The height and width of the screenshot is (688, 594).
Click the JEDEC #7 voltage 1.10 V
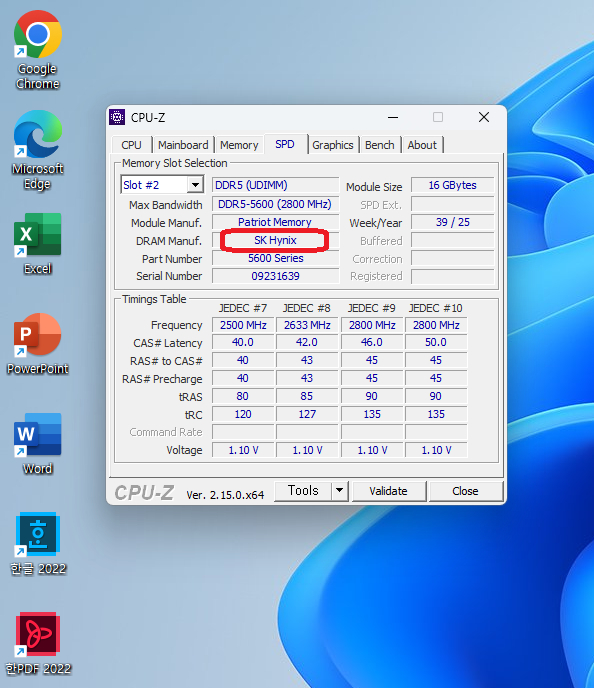pyautogui.click(x=243, y=450)
